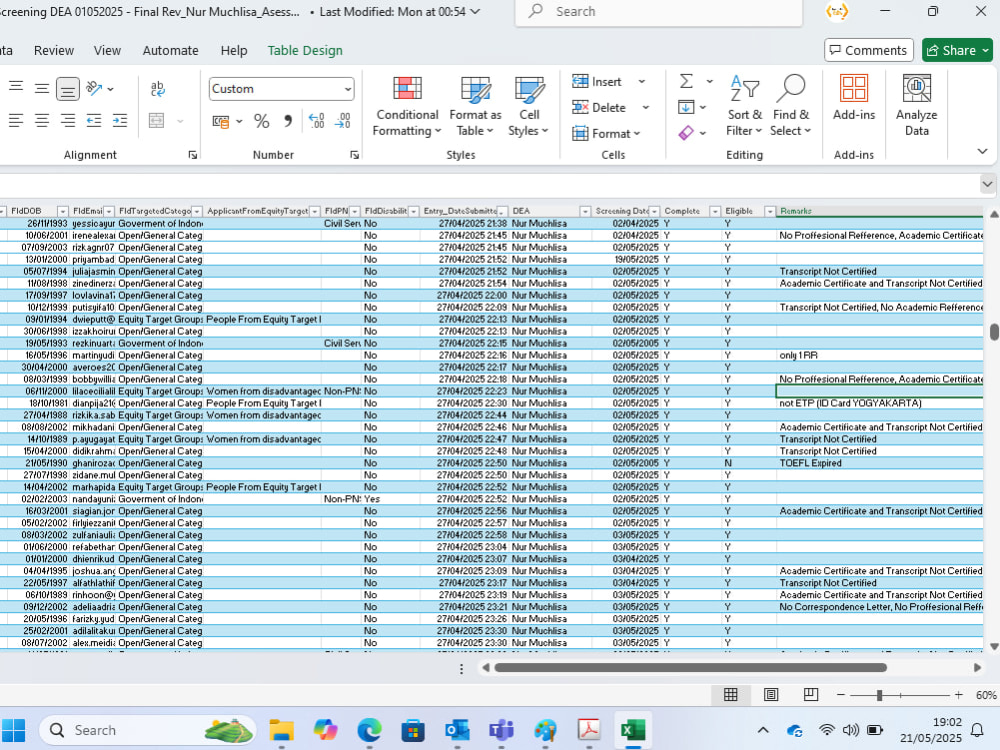Open the Table Design tab
The width and height of the screenshot is (1000, 750).
coord(305,50)
